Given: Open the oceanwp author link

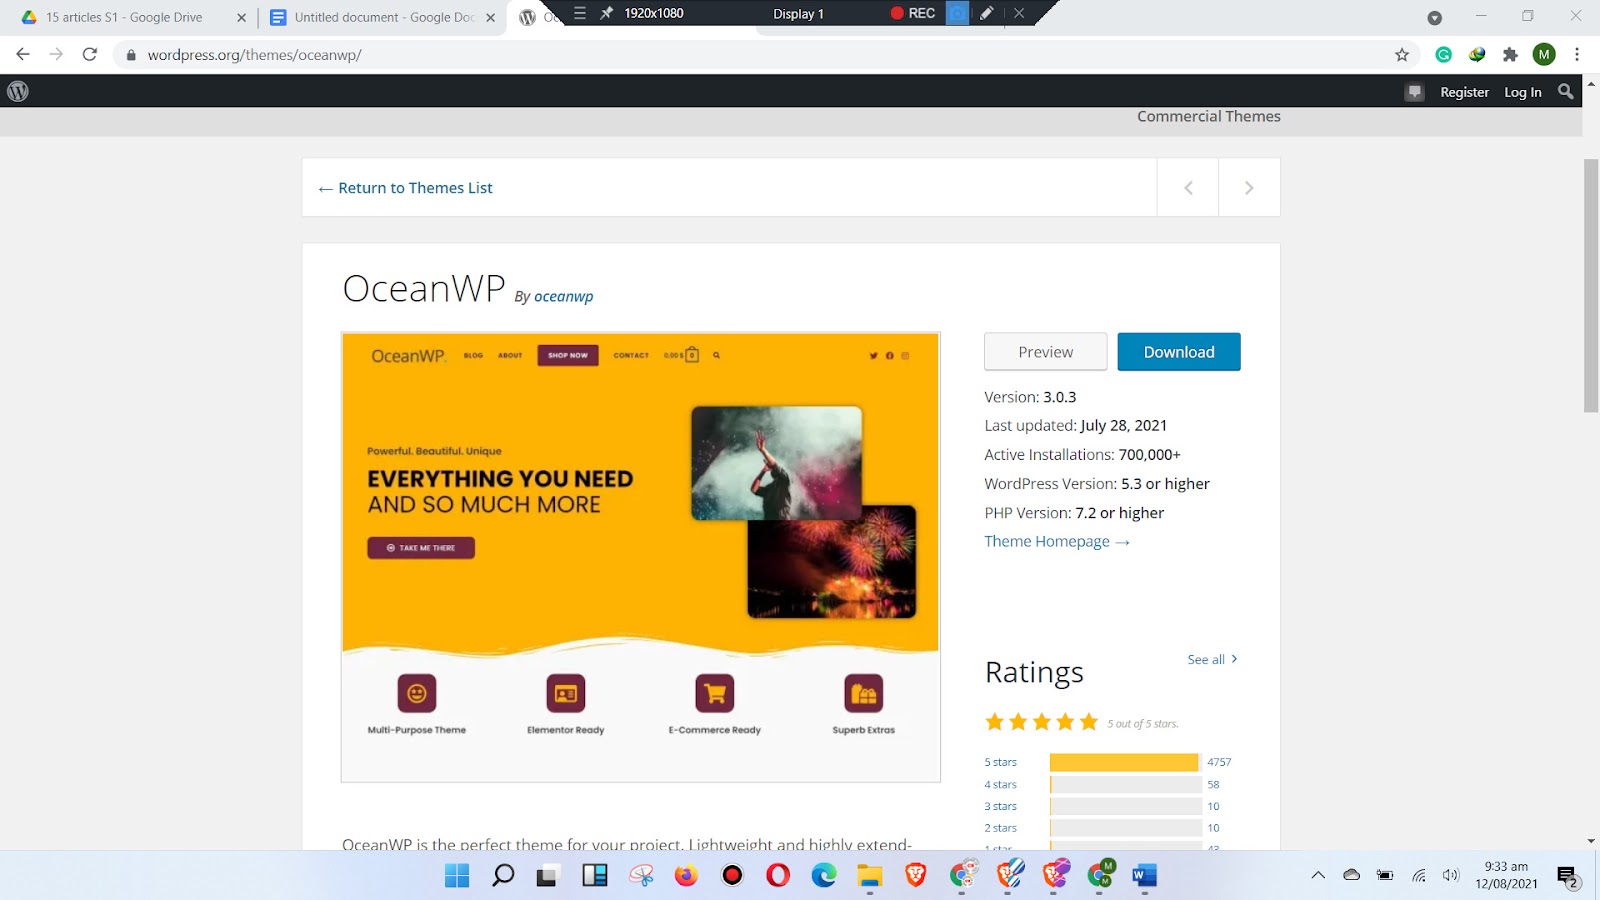Looking at the screenshot, I should click(x=563, y=296).
